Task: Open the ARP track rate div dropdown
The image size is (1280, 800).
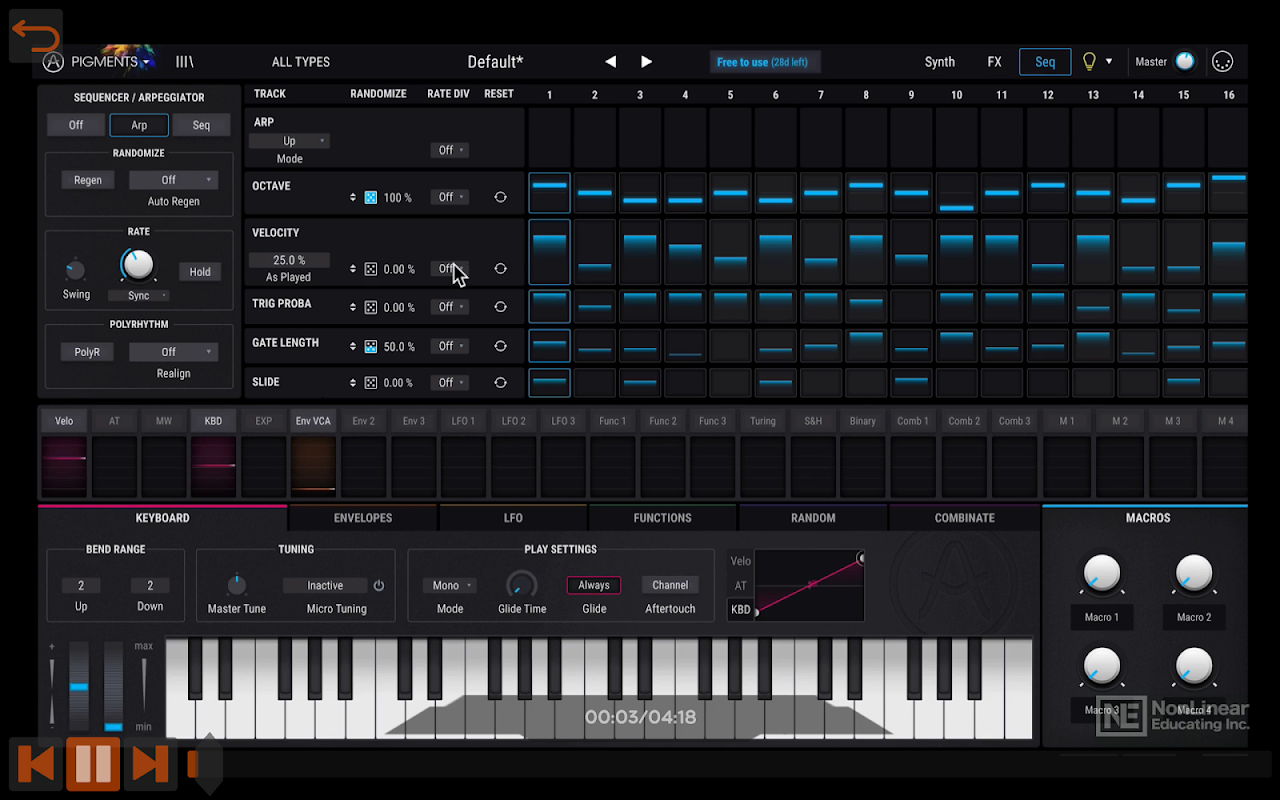Action: click(449, 150)
